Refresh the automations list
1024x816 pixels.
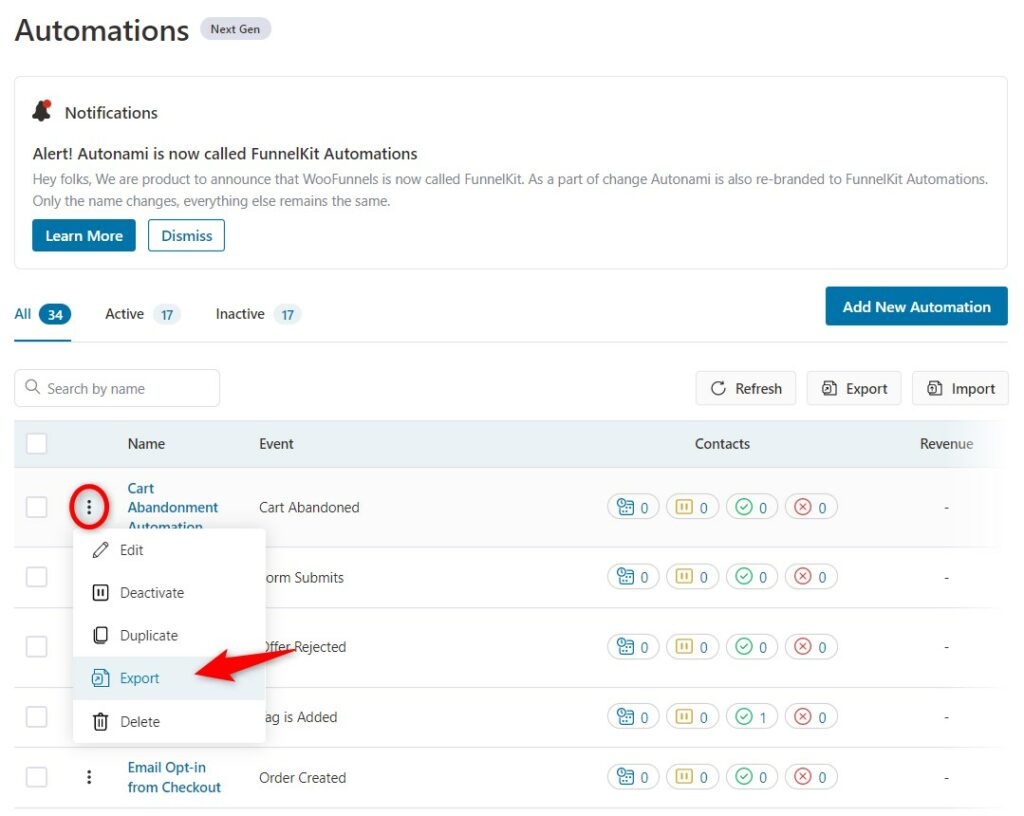point(745,388)
